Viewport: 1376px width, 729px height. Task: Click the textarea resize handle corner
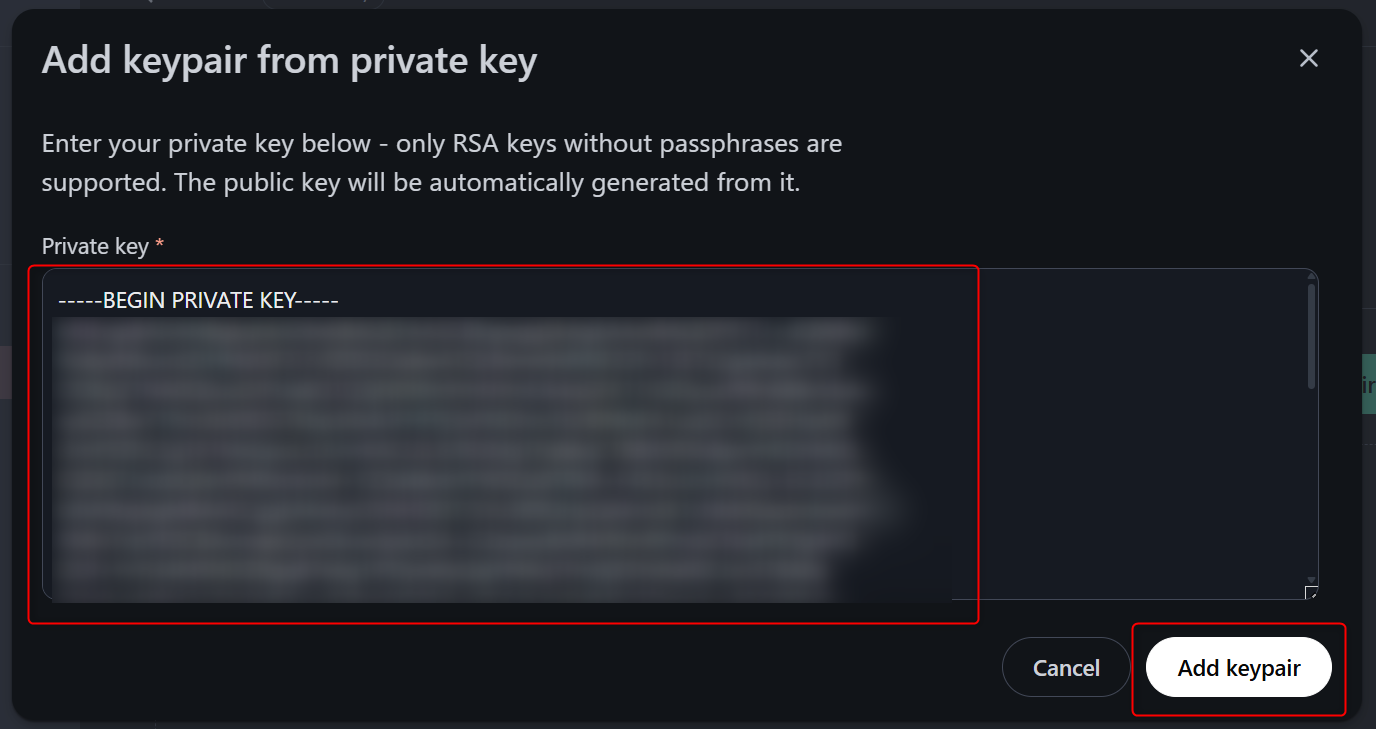[1311, 592]
